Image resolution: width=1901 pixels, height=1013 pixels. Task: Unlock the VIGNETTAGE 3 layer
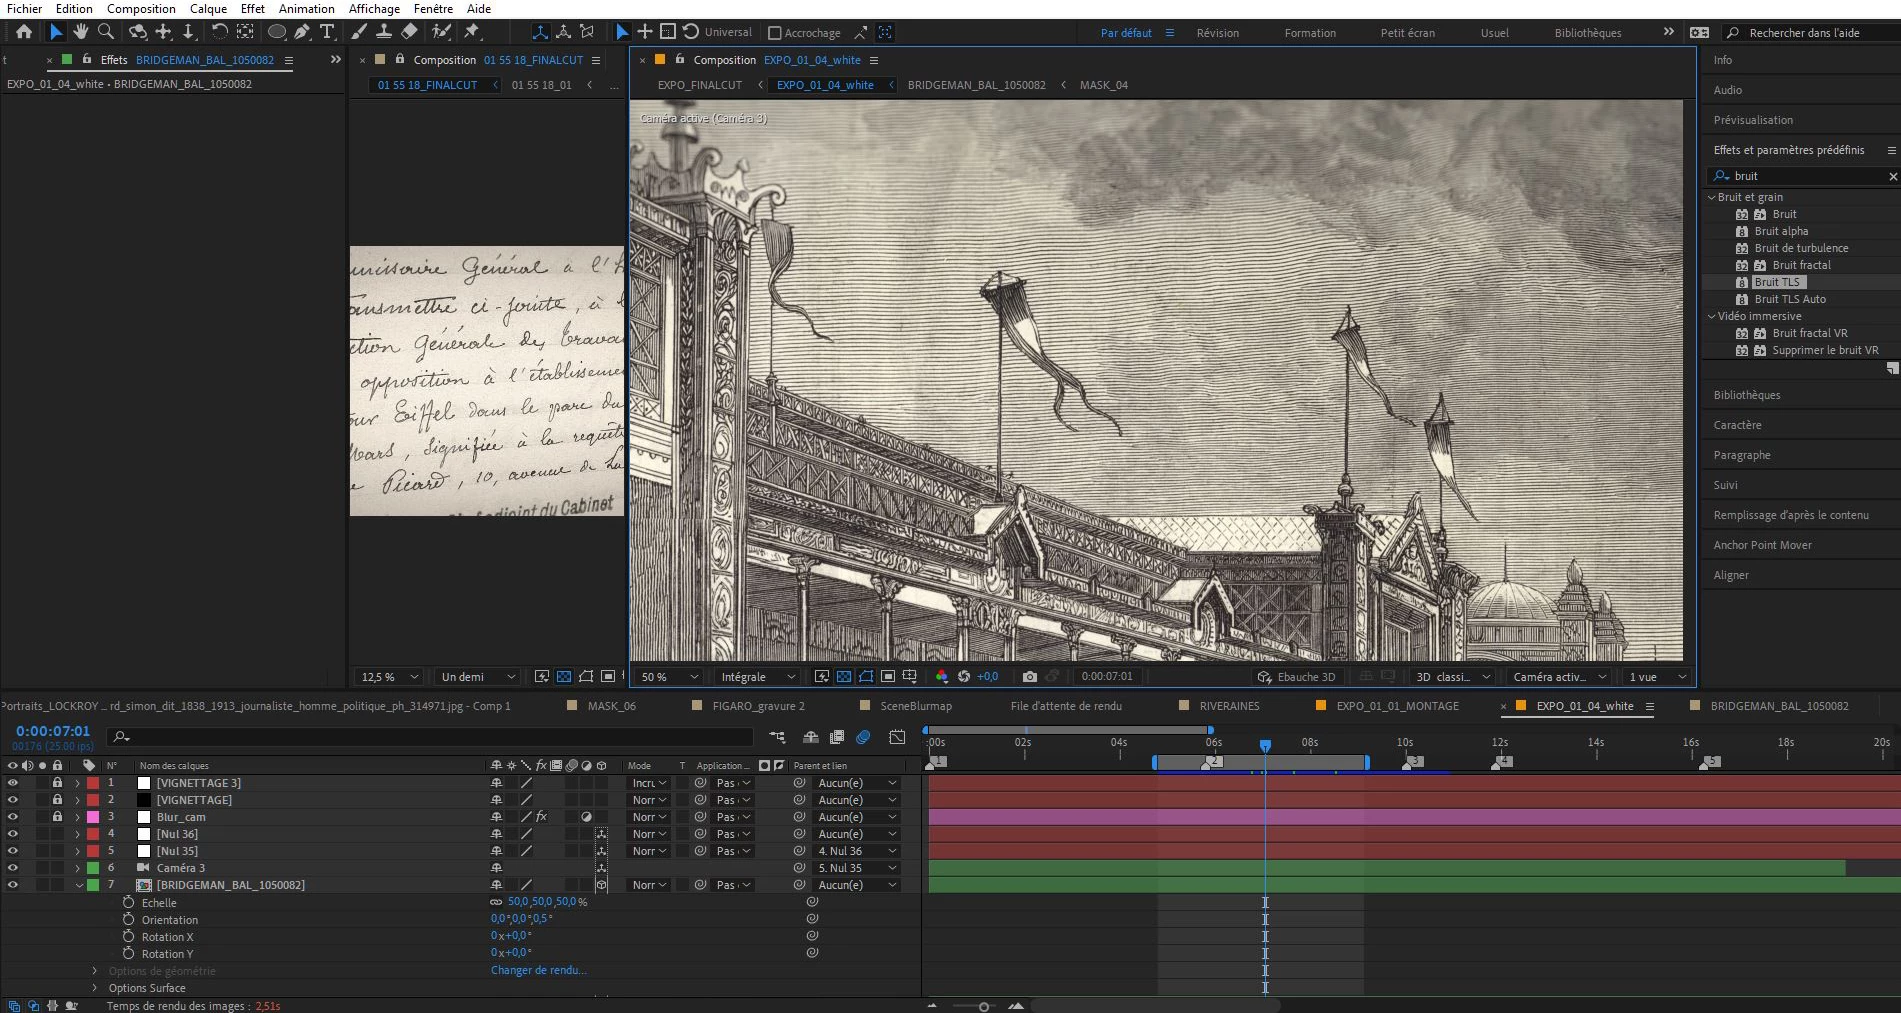coord(57,783)
